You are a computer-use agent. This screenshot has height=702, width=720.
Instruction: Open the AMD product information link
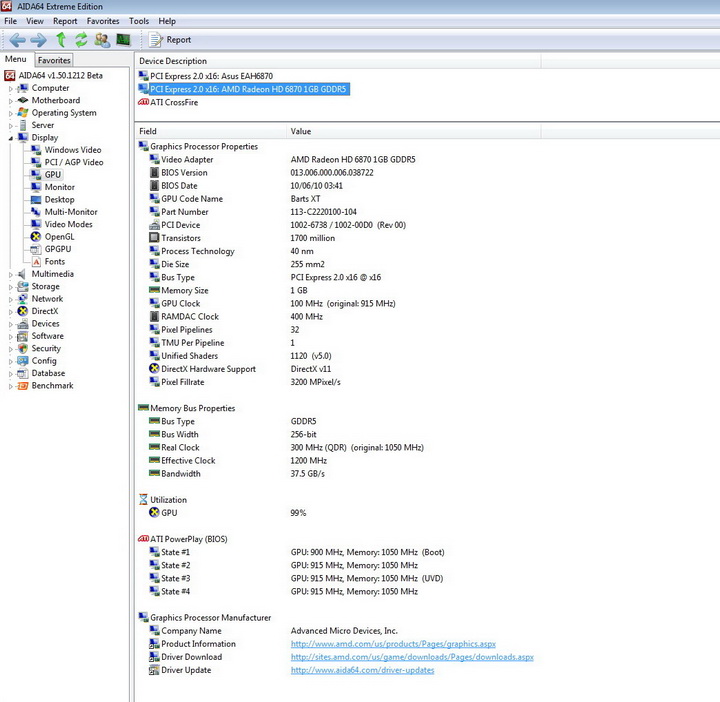pyautogui.click(x=393, y=644)
